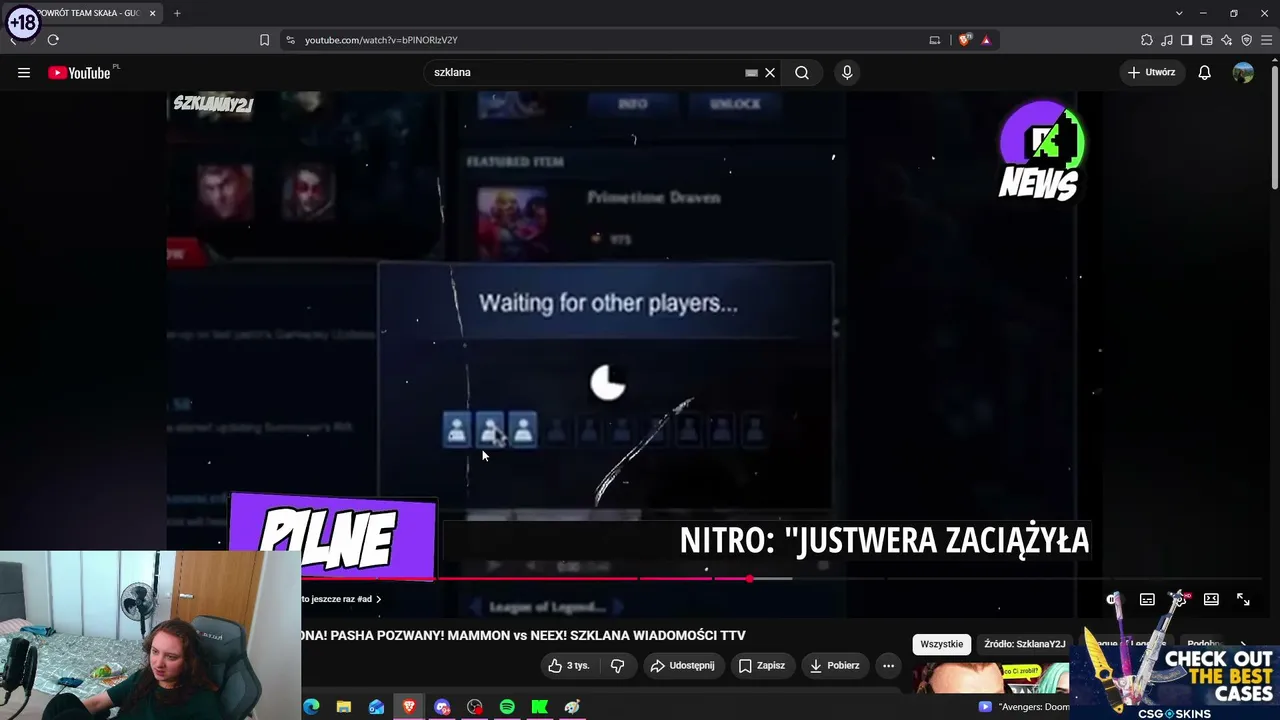Screen dimensions: 1280x720
Task: Open the account avatar menu
Action: (x=1243, y=72)
